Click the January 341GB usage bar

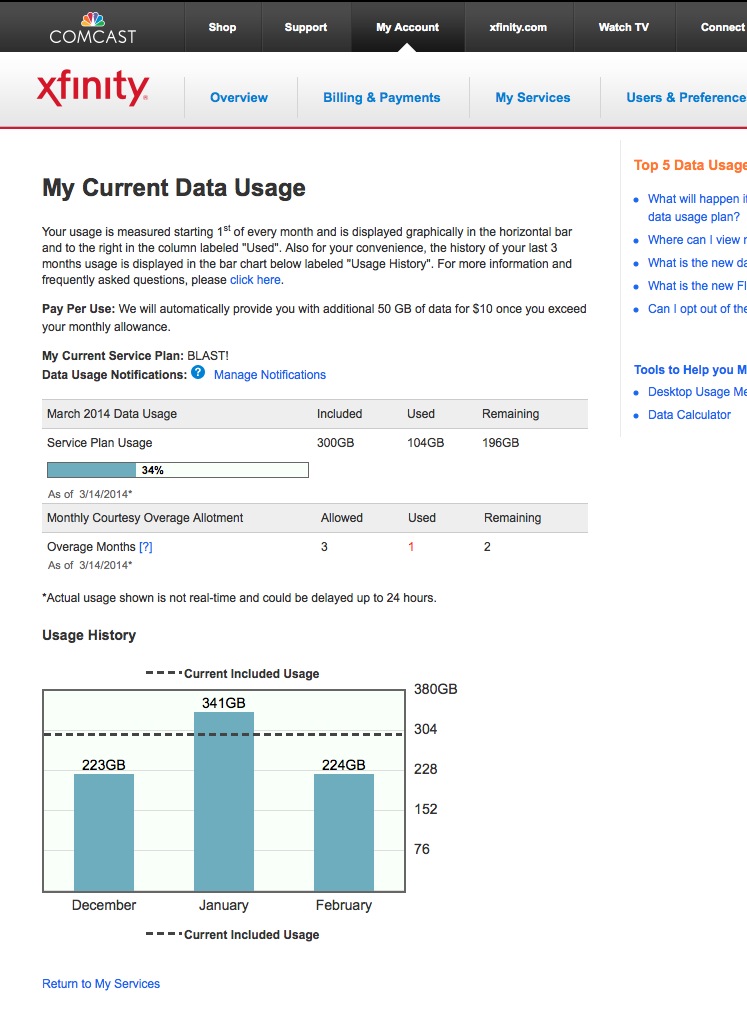tap(224, 800)
